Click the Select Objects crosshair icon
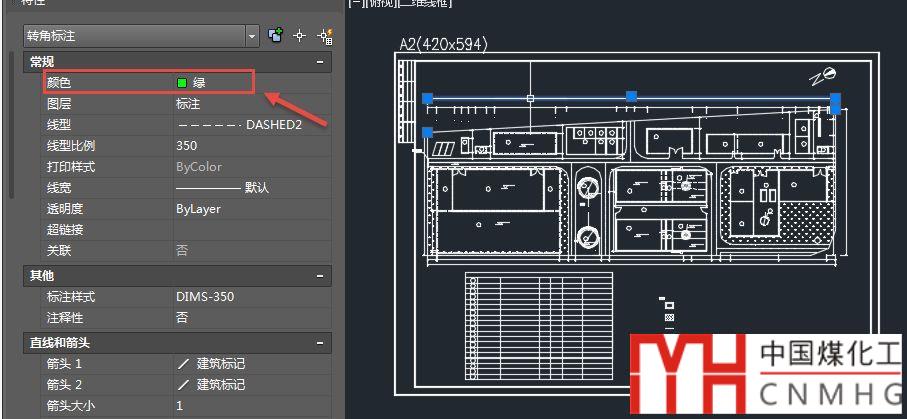907x419 pixels. tap(299, 36)
